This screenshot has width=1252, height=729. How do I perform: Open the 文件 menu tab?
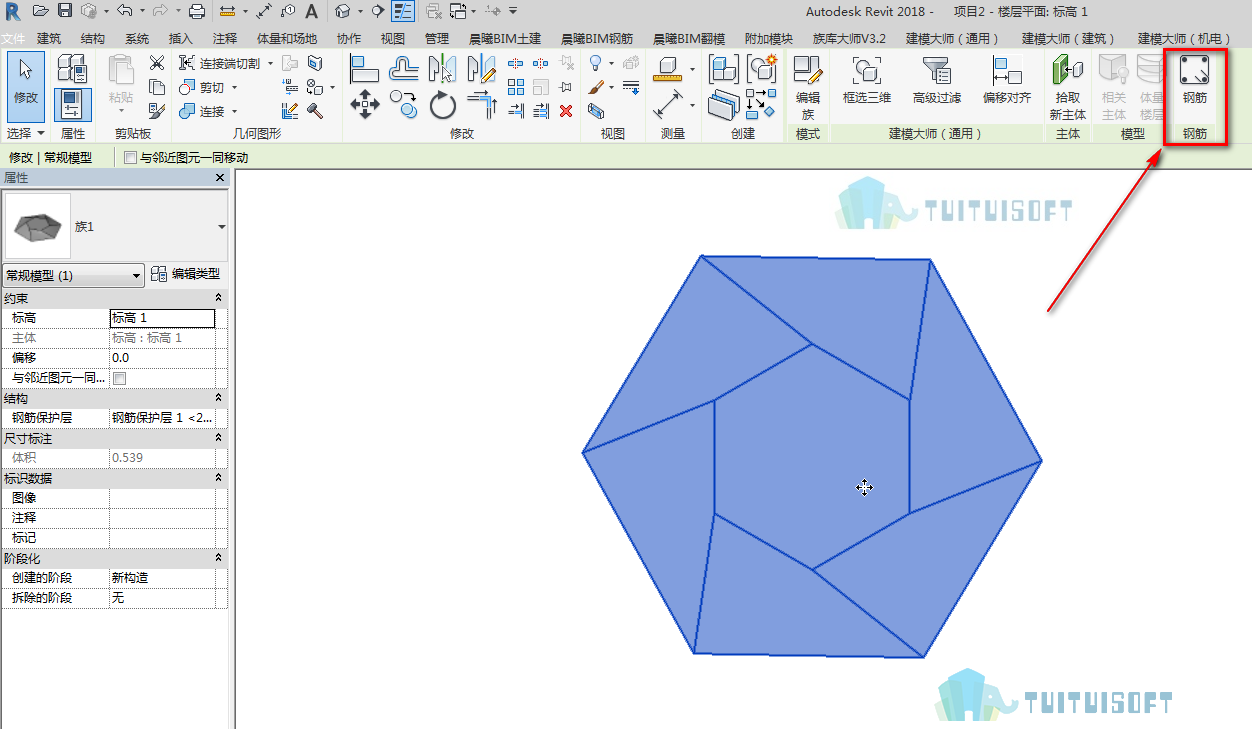pos(13,39)
